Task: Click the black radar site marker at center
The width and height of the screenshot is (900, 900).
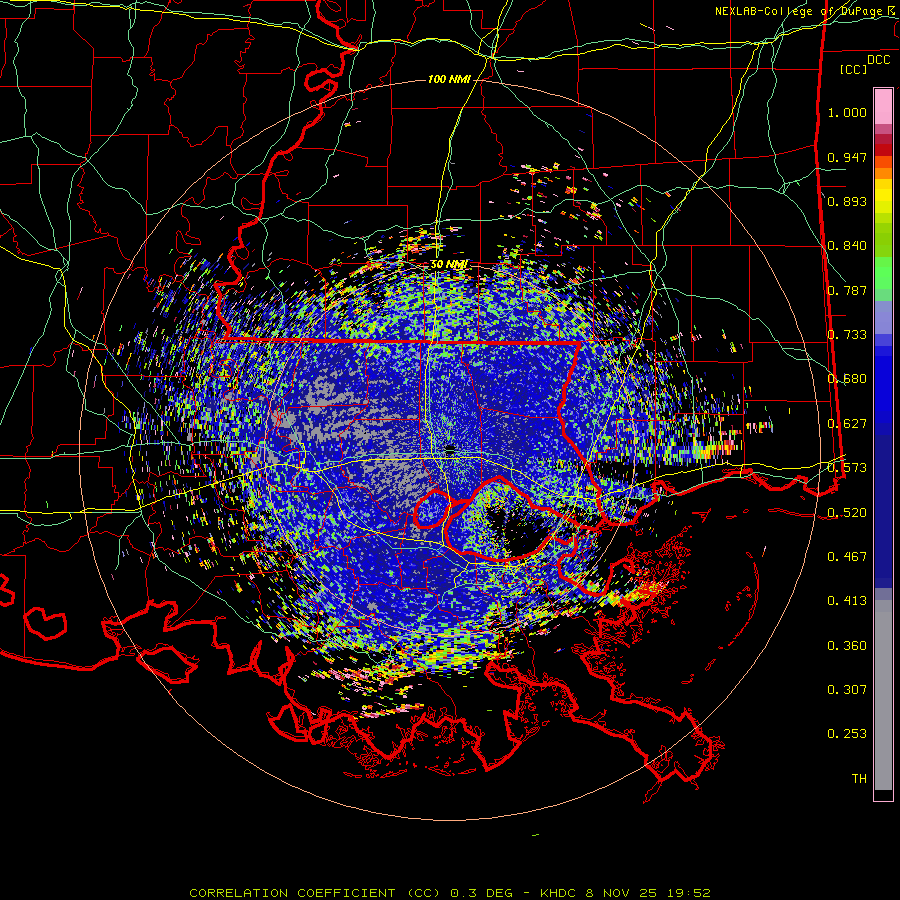Action: 451,448
